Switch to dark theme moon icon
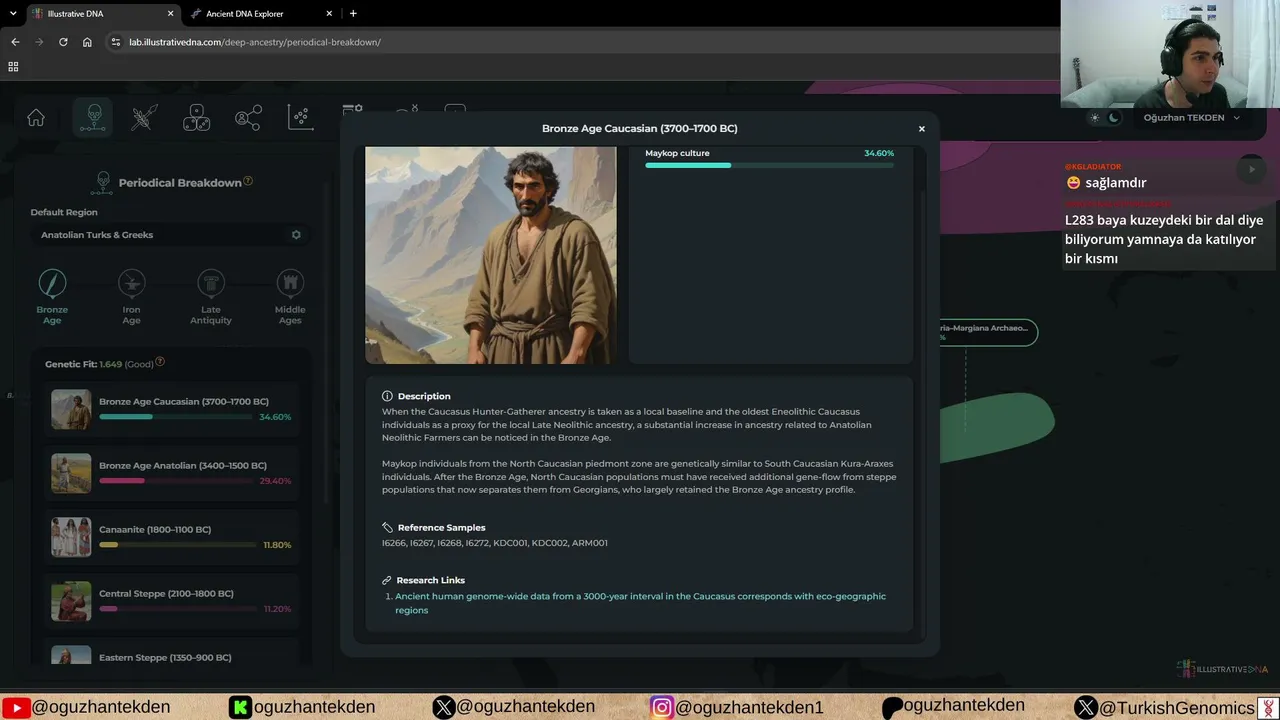Viewport: 1280px width, 720px height. (1114, 118)
